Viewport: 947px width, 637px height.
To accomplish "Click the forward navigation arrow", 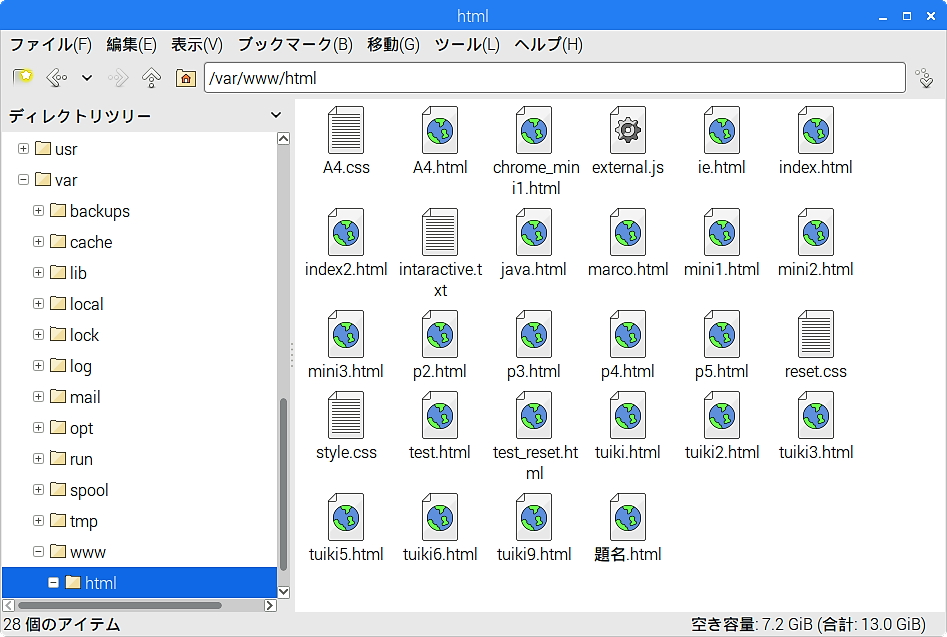I will 118,78.
